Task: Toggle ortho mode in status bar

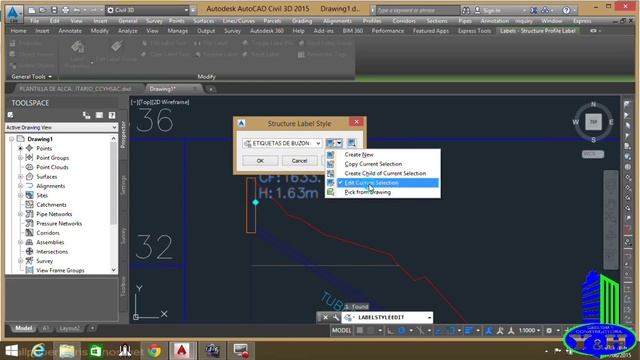Action: [391, 330]
